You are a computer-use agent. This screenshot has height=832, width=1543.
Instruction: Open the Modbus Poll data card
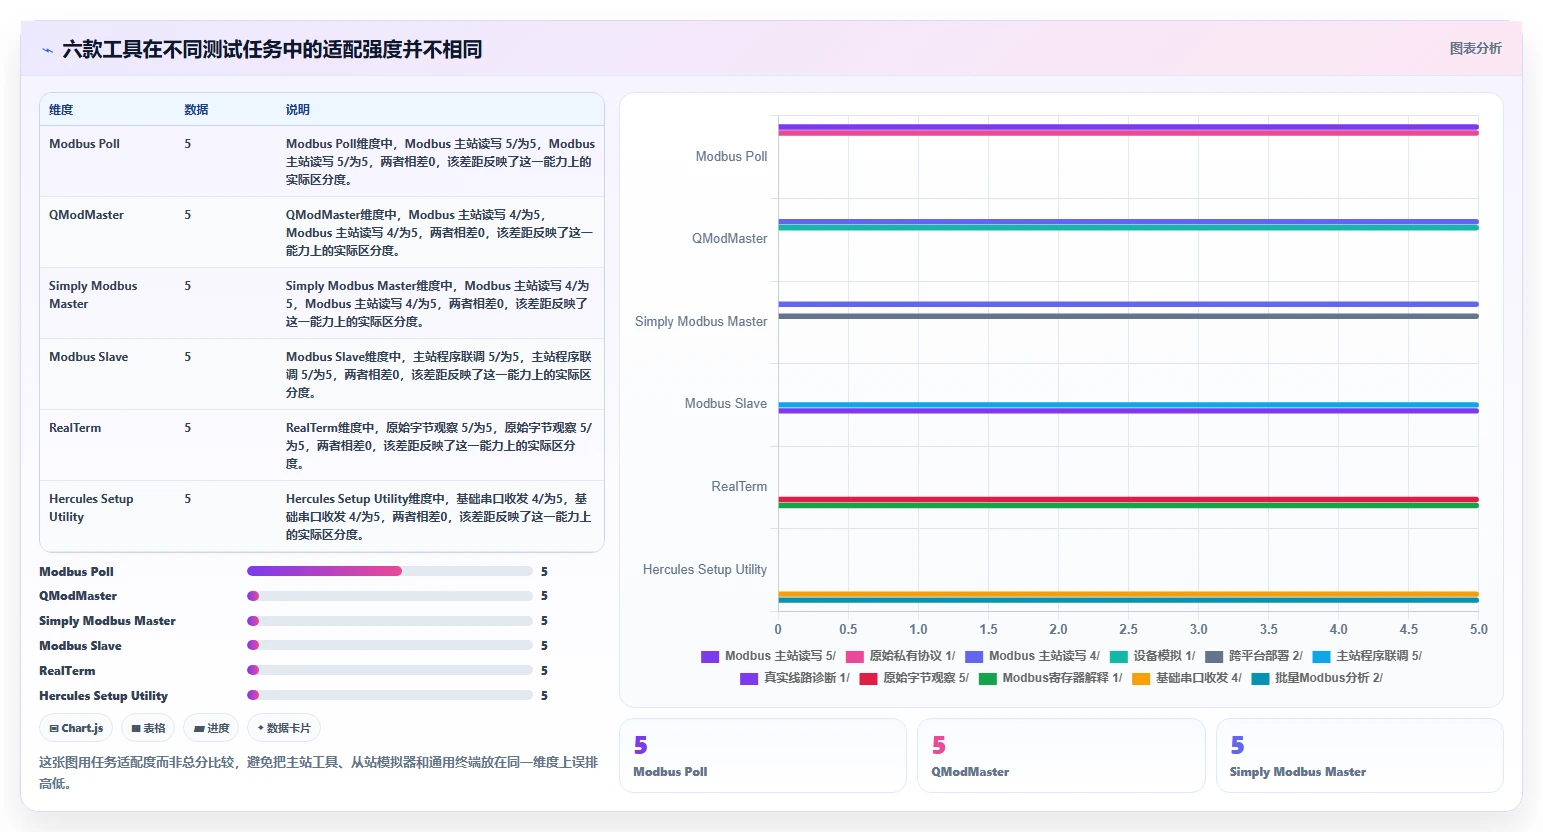(763, 756)
